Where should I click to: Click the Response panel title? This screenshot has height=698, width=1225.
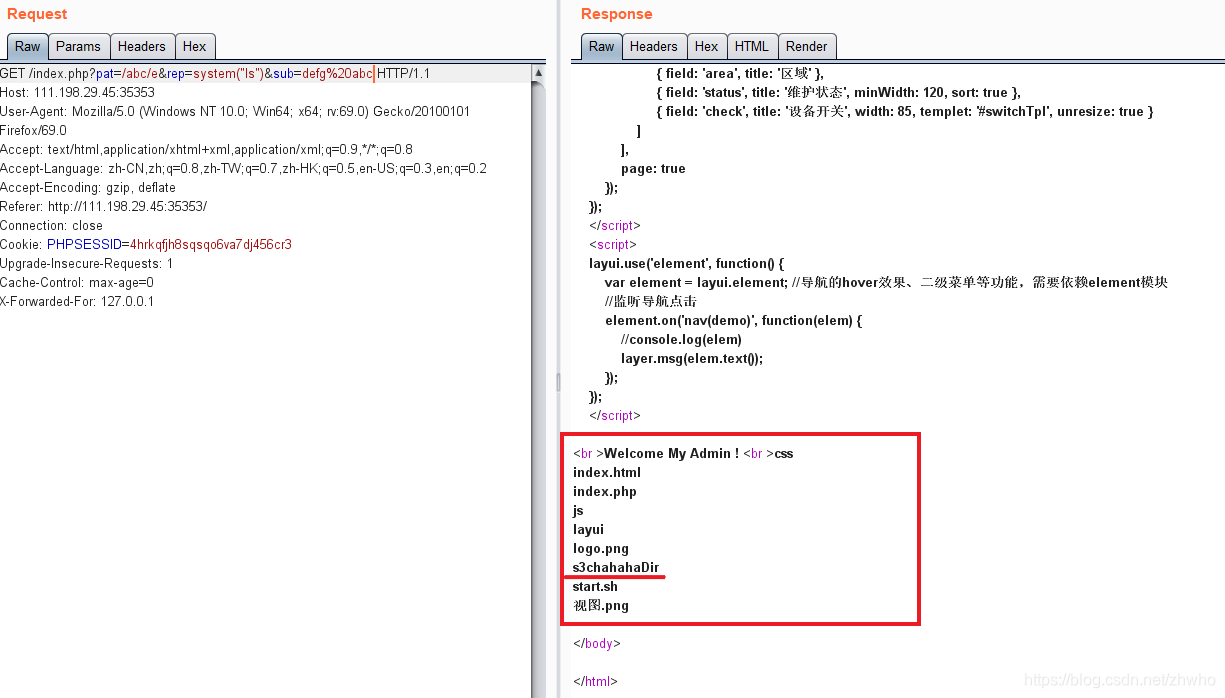click(617, 14)
